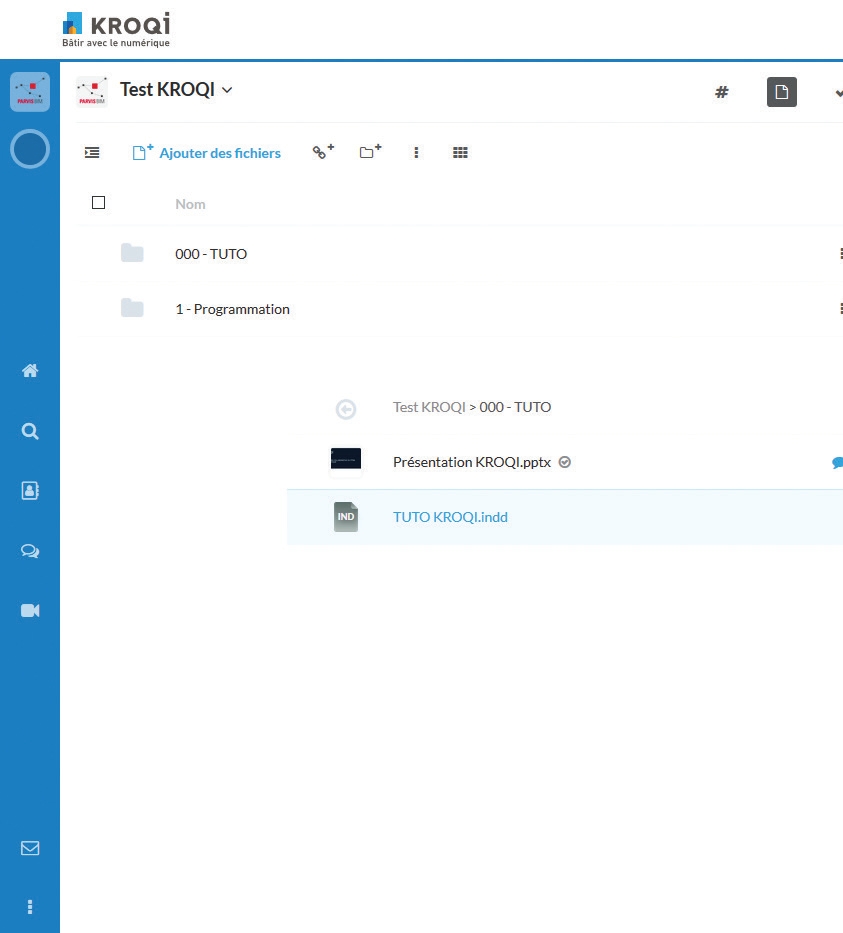Open the mail envelope icon in sidebar
Viewport: 843px width, 933px height.
30,848
